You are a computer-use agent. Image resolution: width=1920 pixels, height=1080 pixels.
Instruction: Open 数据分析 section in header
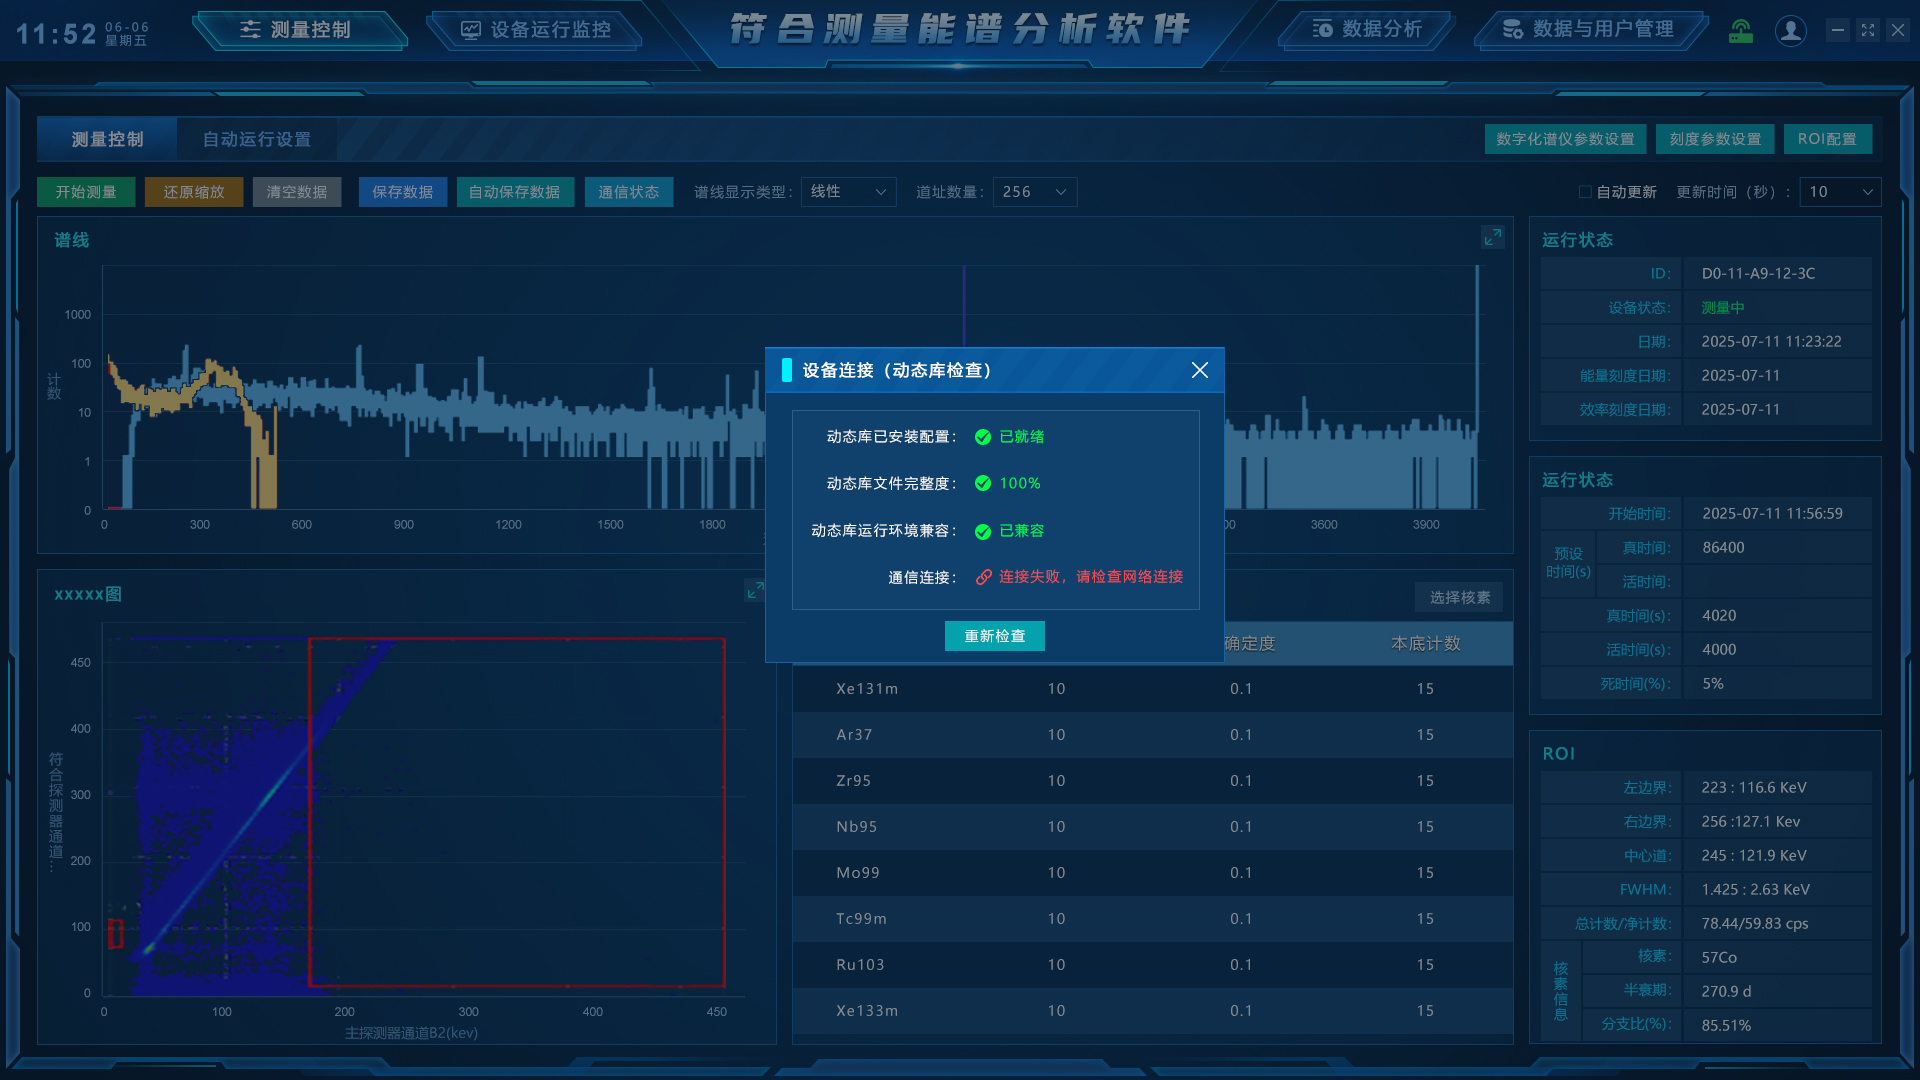click(x=1367, y=30)
